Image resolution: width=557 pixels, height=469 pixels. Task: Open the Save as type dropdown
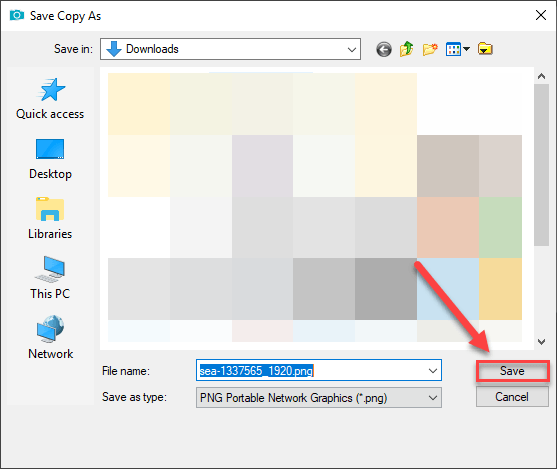click(x=319, y=398)
